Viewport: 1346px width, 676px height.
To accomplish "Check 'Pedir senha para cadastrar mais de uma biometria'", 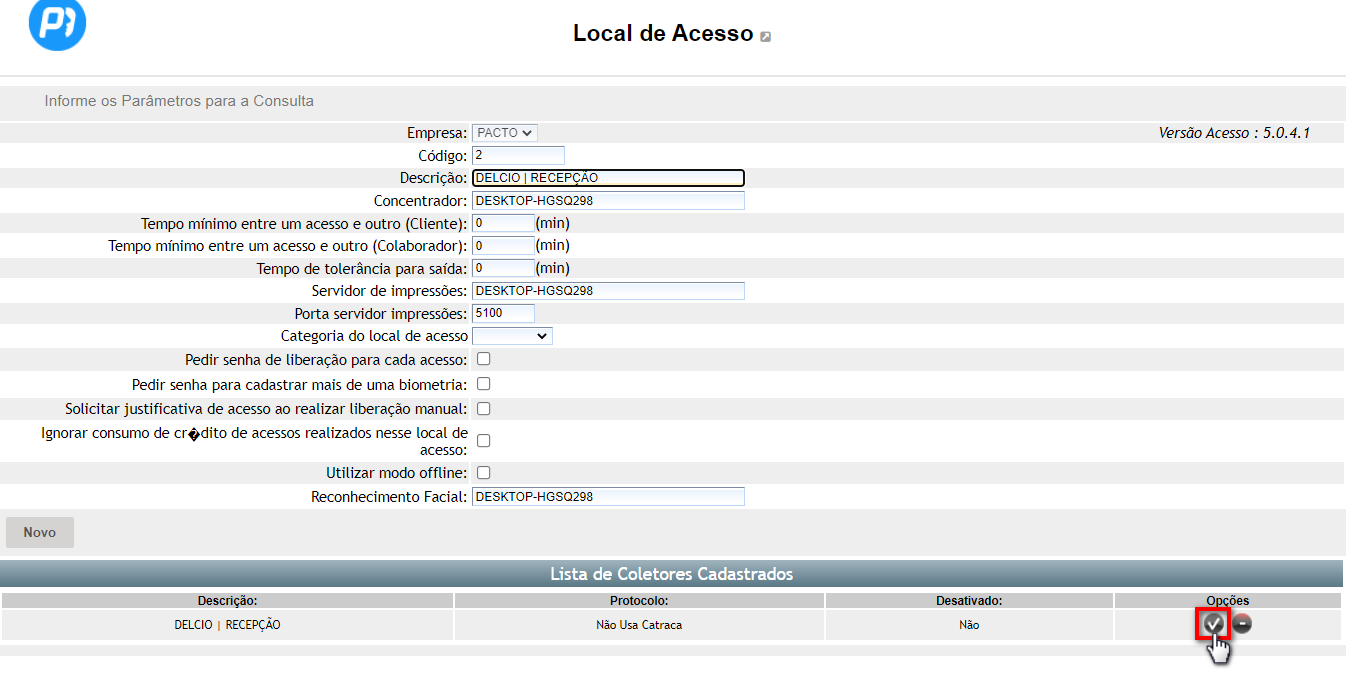I will point(483,384).
